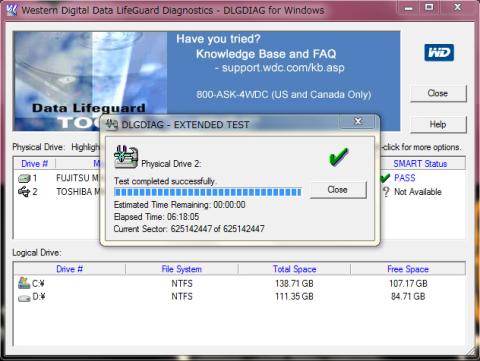Image resolution: width=480 pixels, height=361 pixels.
Task: Click the completed test progress bar
Action: (x=208, y=192)
